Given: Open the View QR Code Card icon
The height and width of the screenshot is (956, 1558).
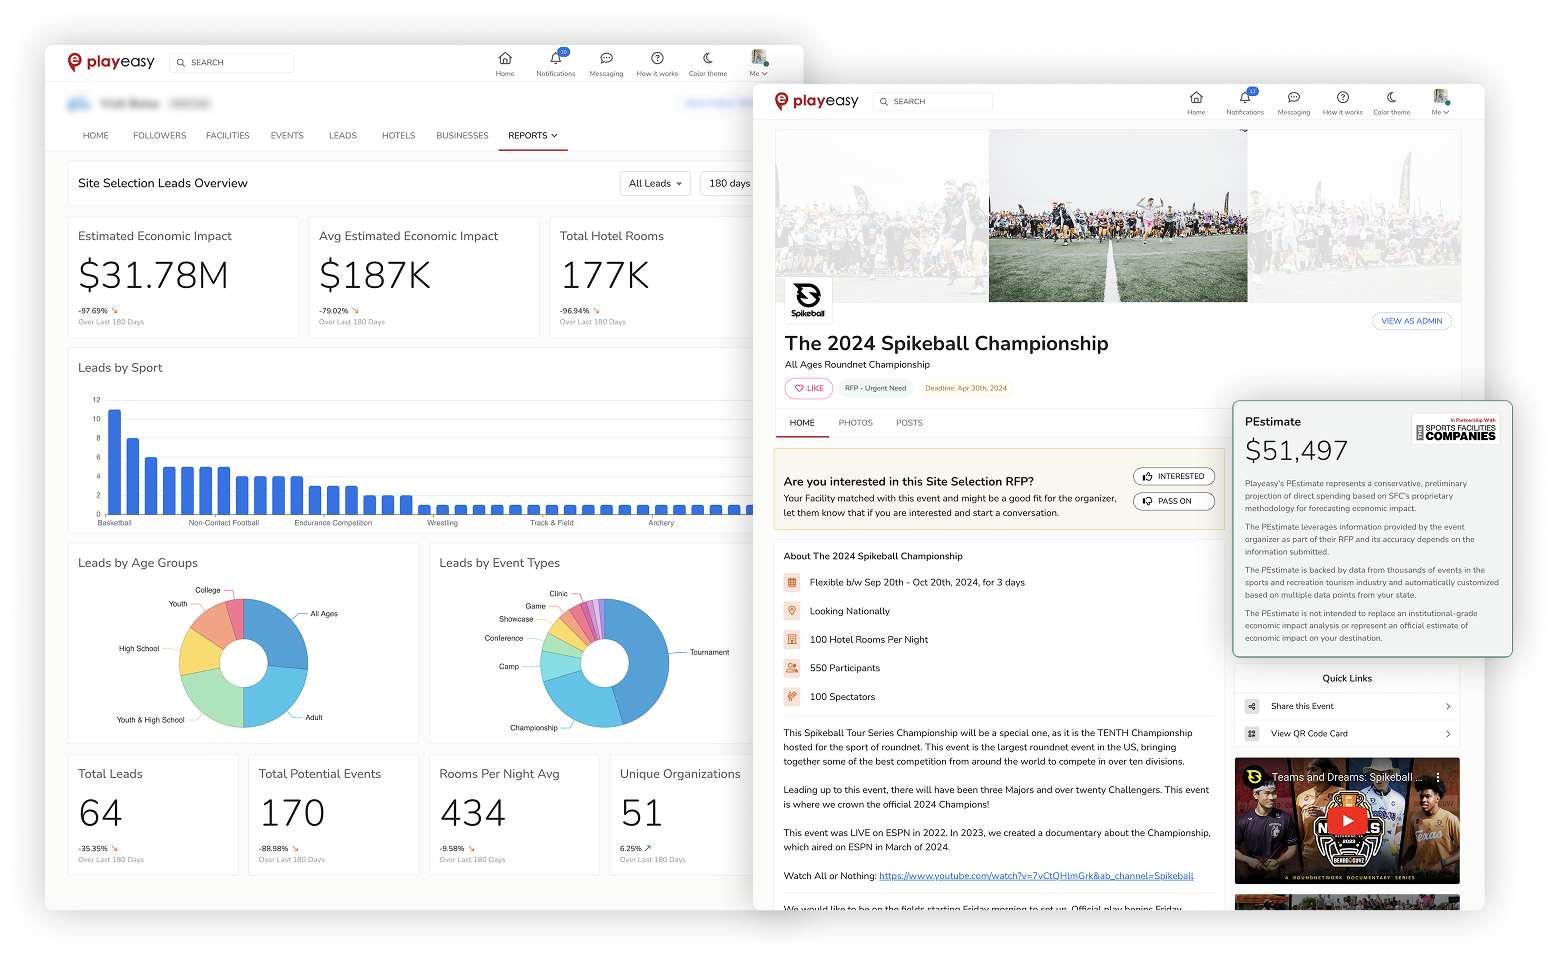Looking at the screenshot, I should pyautogui.click(x=1252, y=733).
